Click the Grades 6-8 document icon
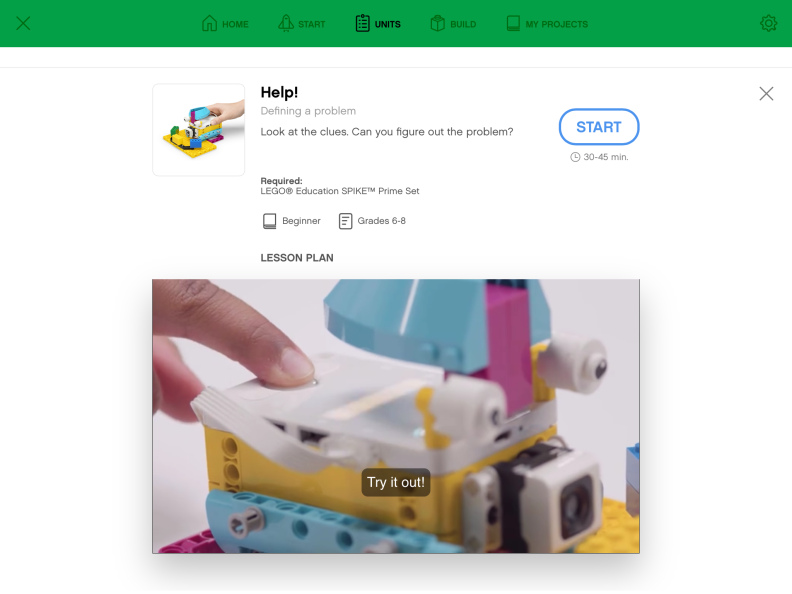Screen dimensions: 792x594 345,221
